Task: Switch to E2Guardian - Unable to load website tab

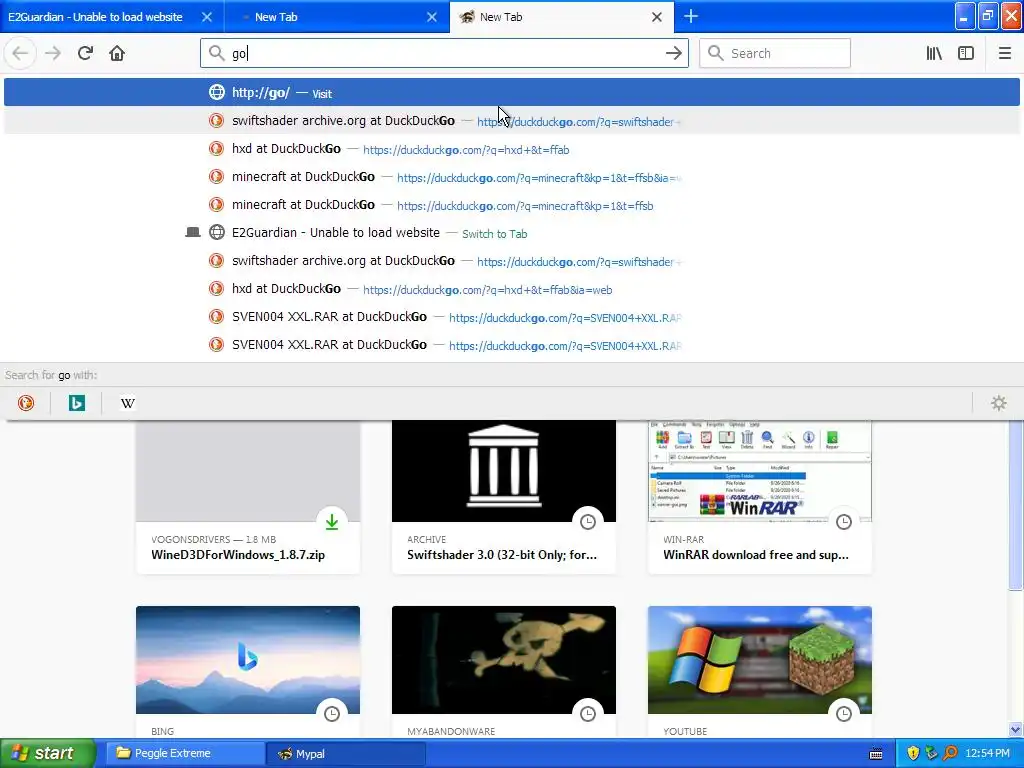Action: point(95,17)
